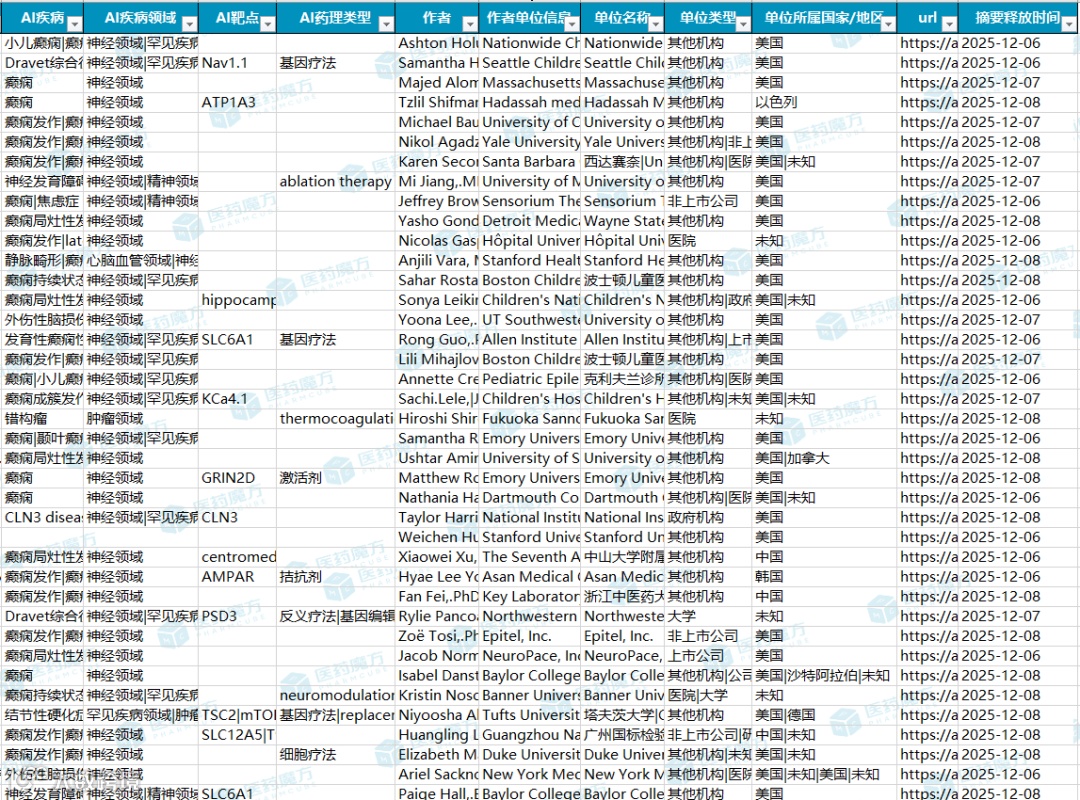1080x800 pixels.
Task: Open the 作者单位信息 column filter dropdown
Action: (572, 24)
